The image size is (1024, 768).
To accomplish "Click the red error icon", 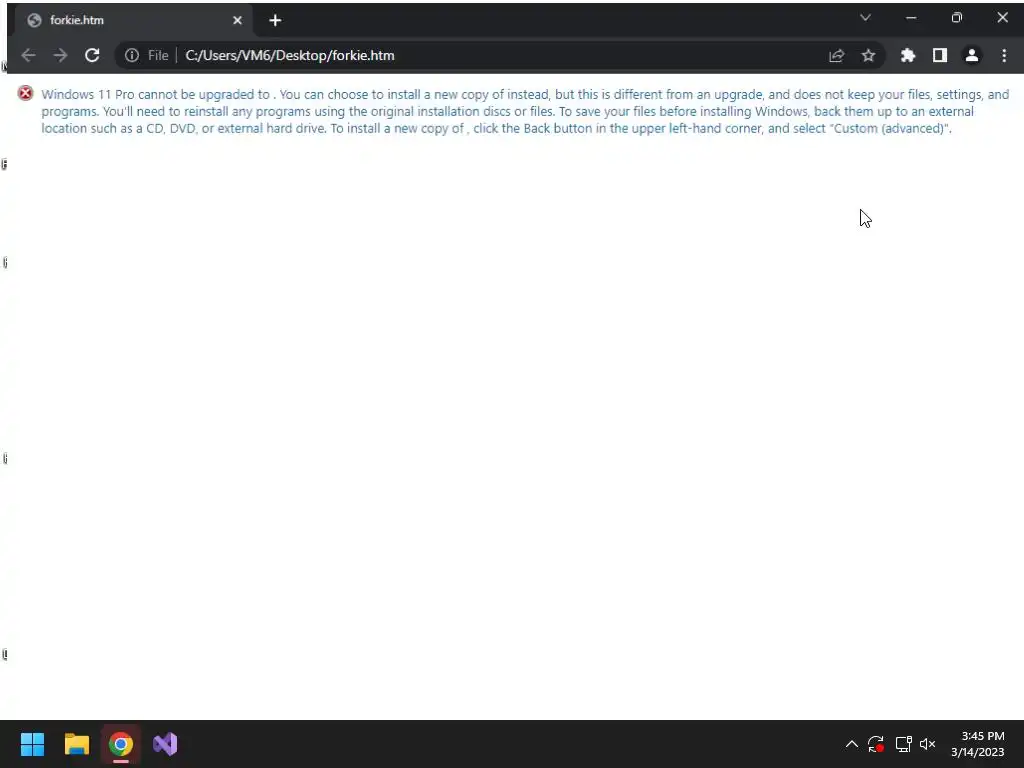I will pyautogui.click(x=25, y=93).
